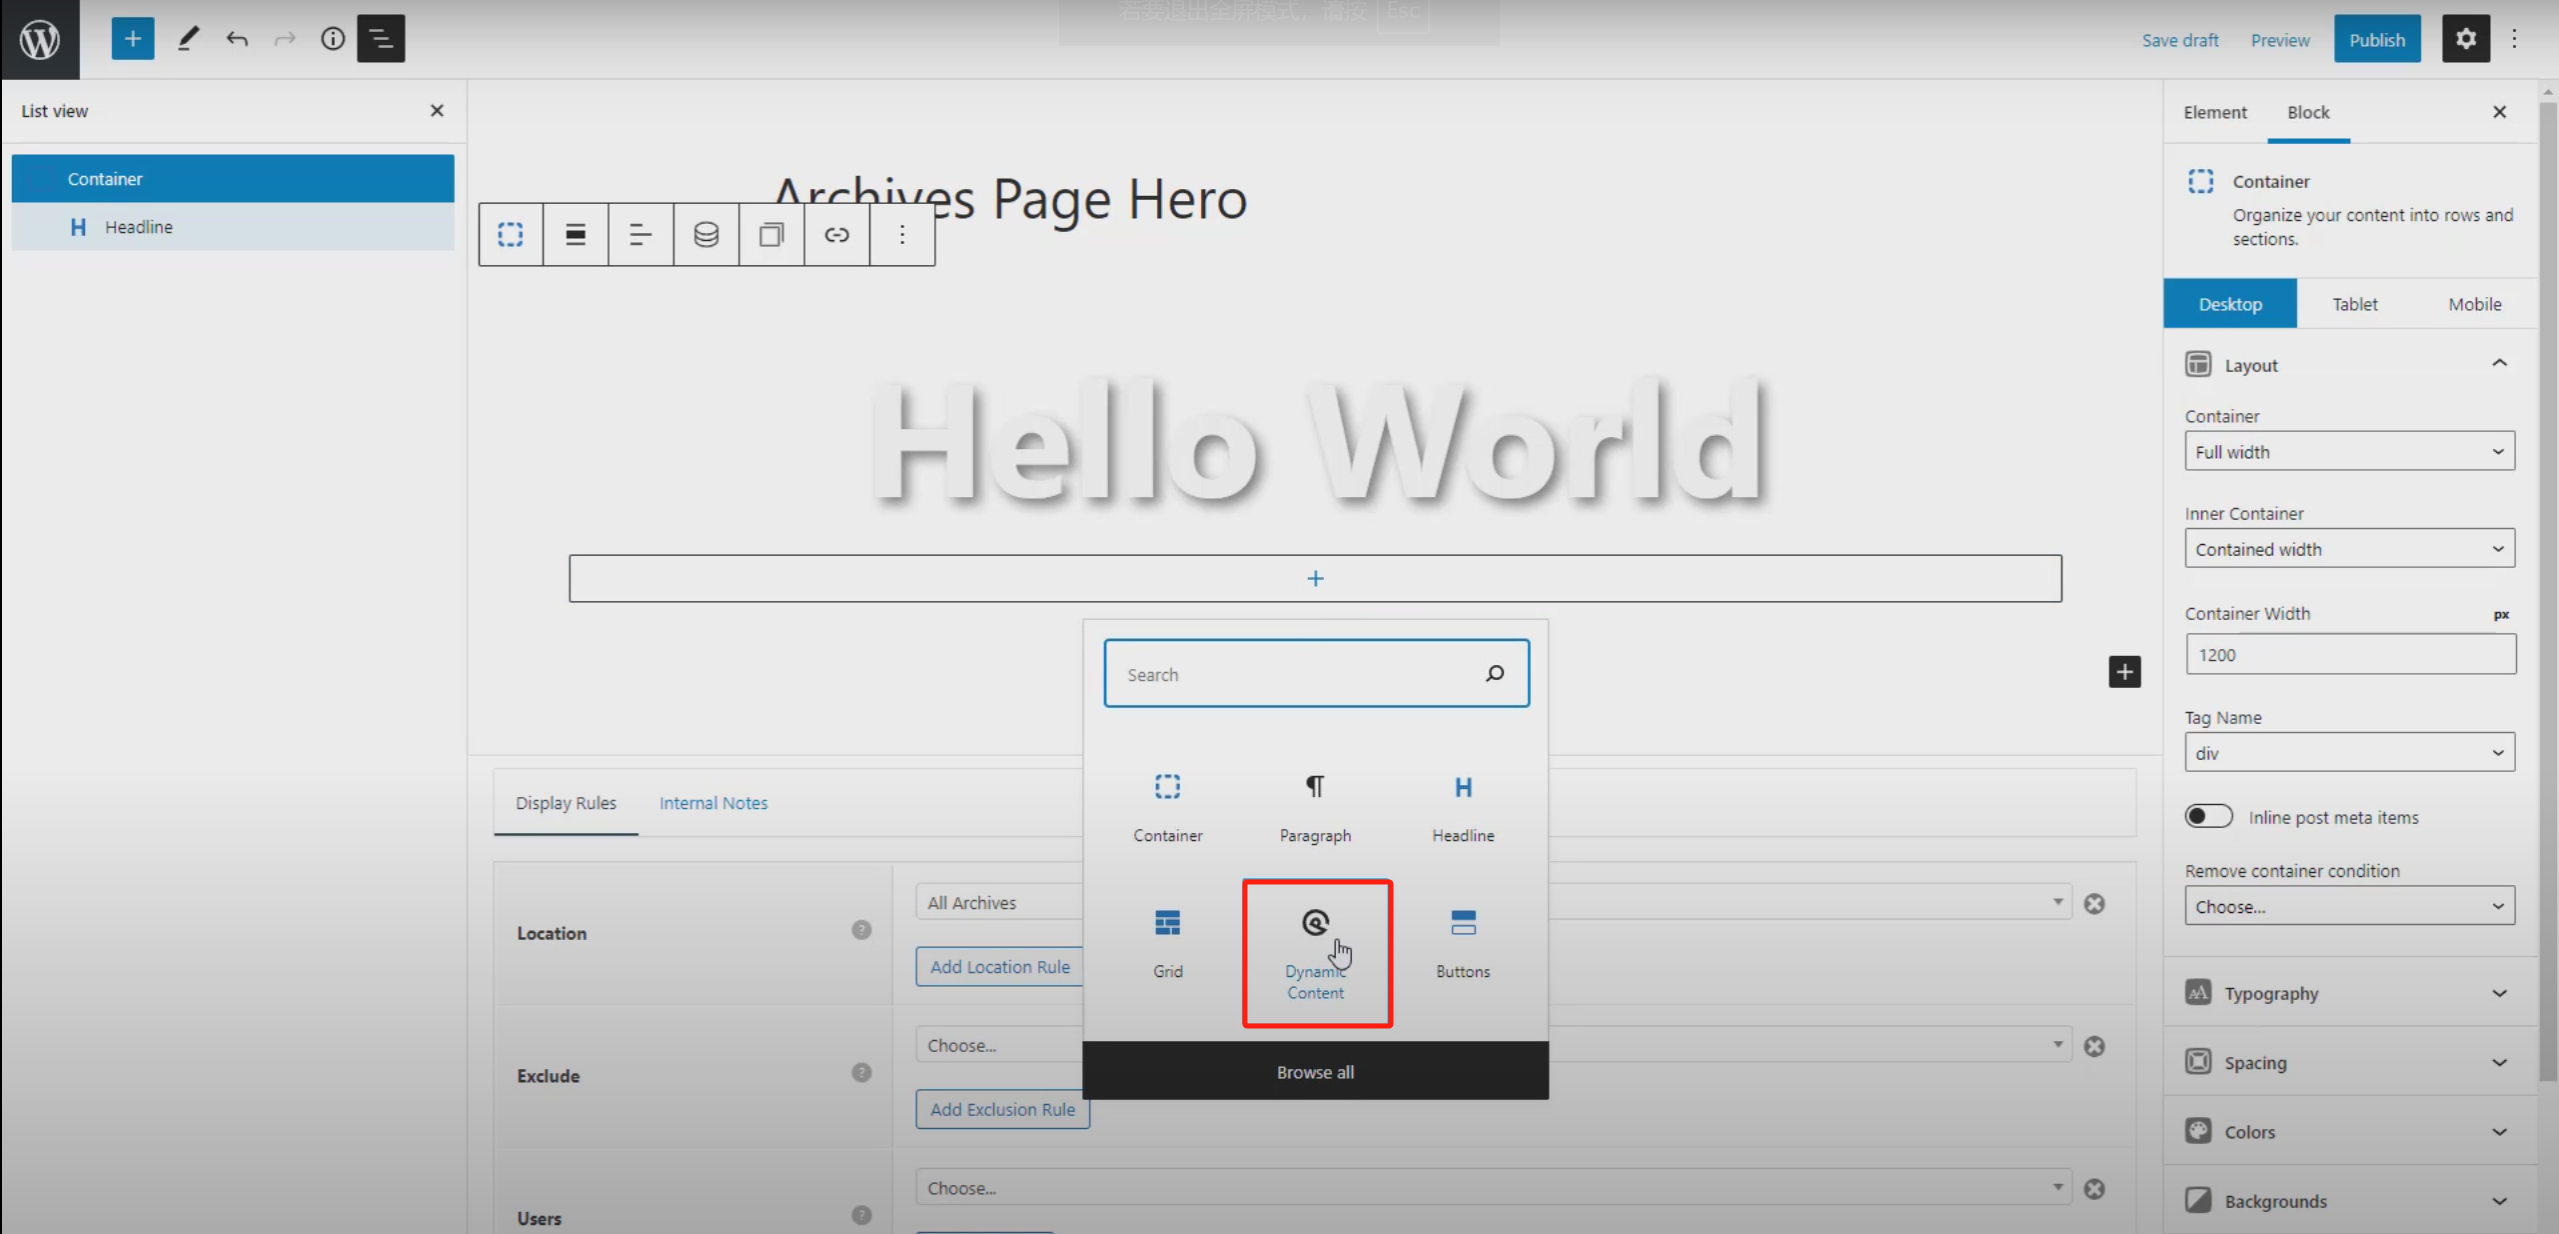Click the undo arrow icon
This screenshot has height=1234, width=2559.
point(237,39)
